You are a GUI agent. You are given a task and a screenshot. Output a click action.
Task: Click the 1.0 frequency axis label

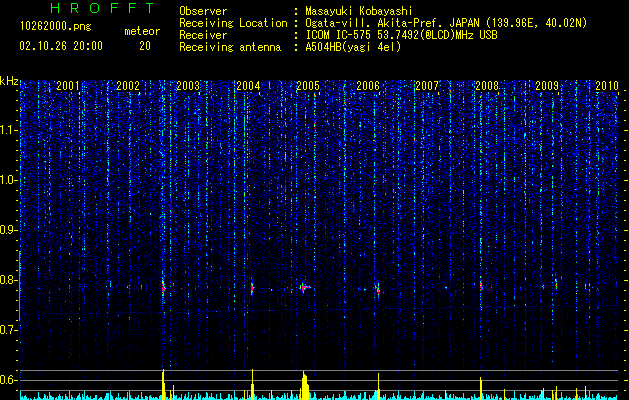[x=9, y=180]
